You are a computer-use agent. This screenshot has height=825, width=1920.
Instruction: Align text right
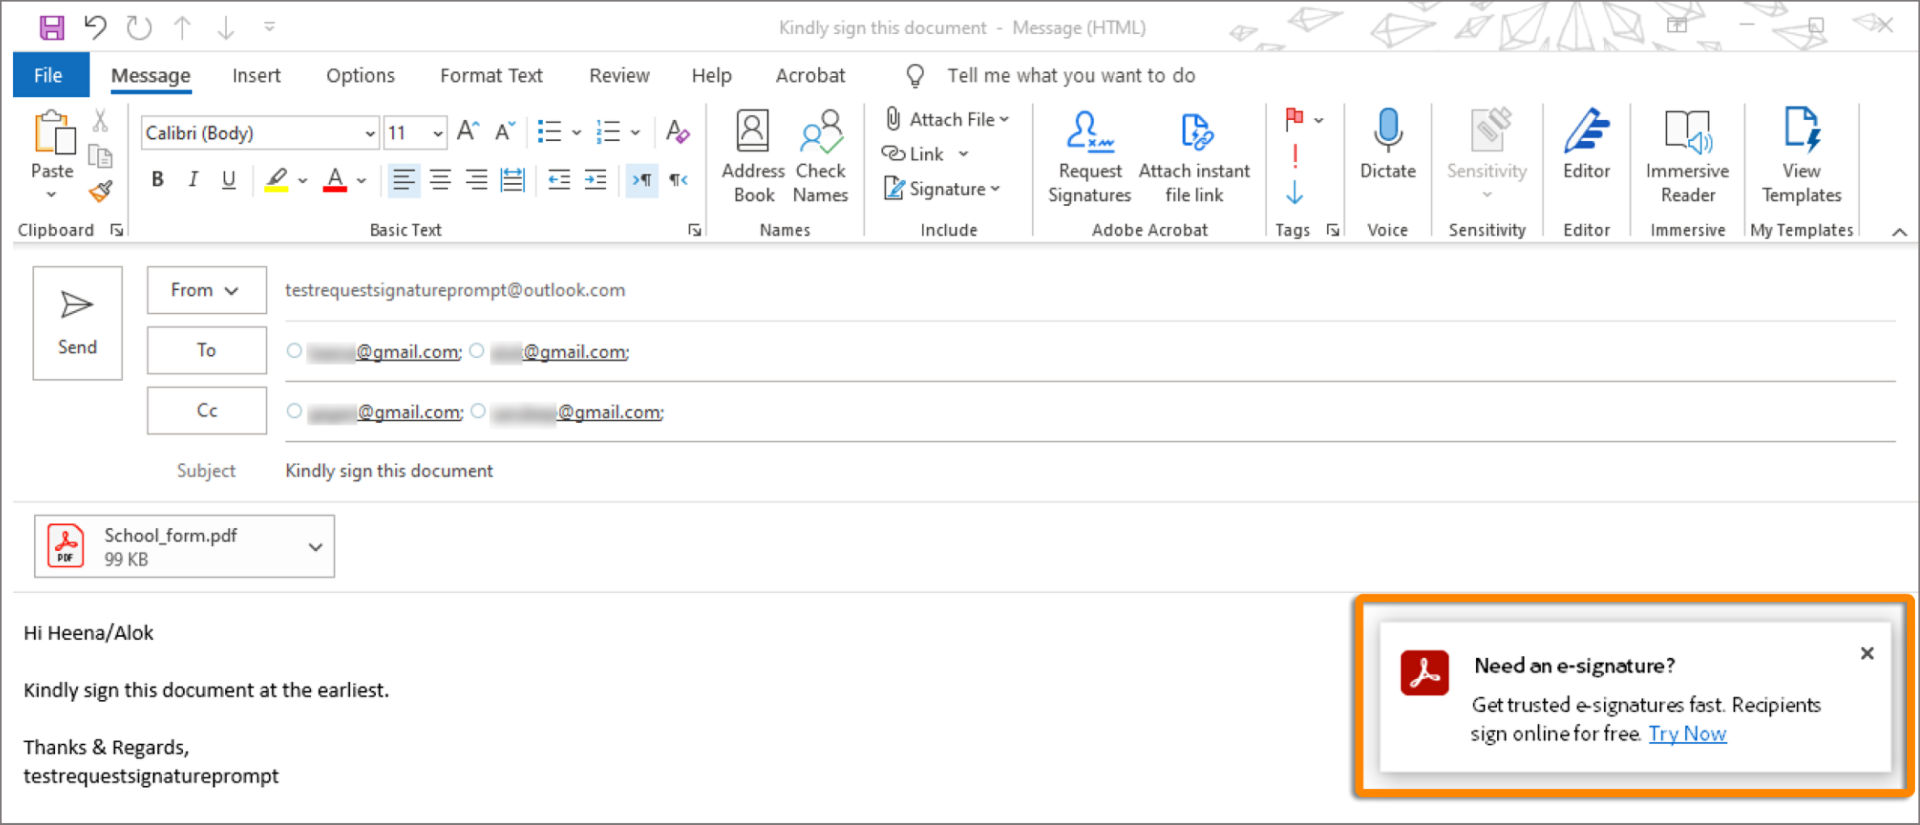click(476, 180)
